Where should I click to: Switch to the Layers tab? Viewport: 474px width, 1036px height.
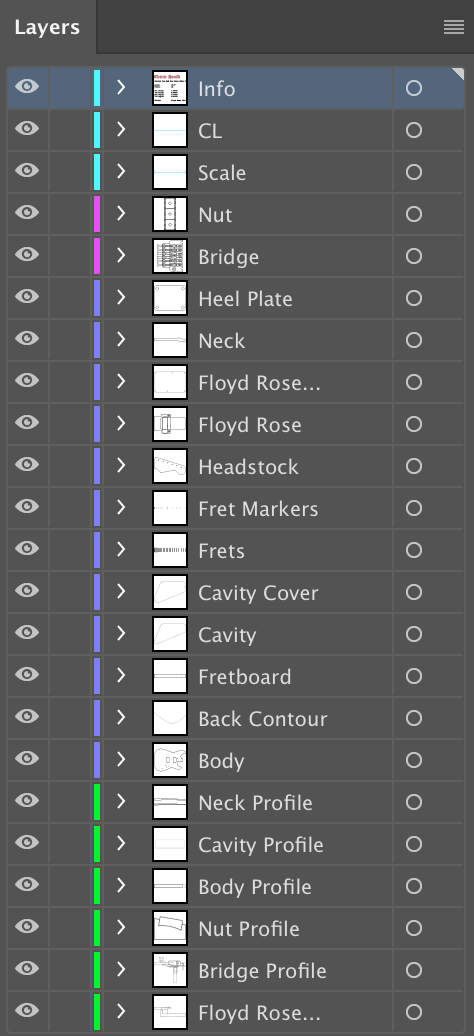[47, 27]
